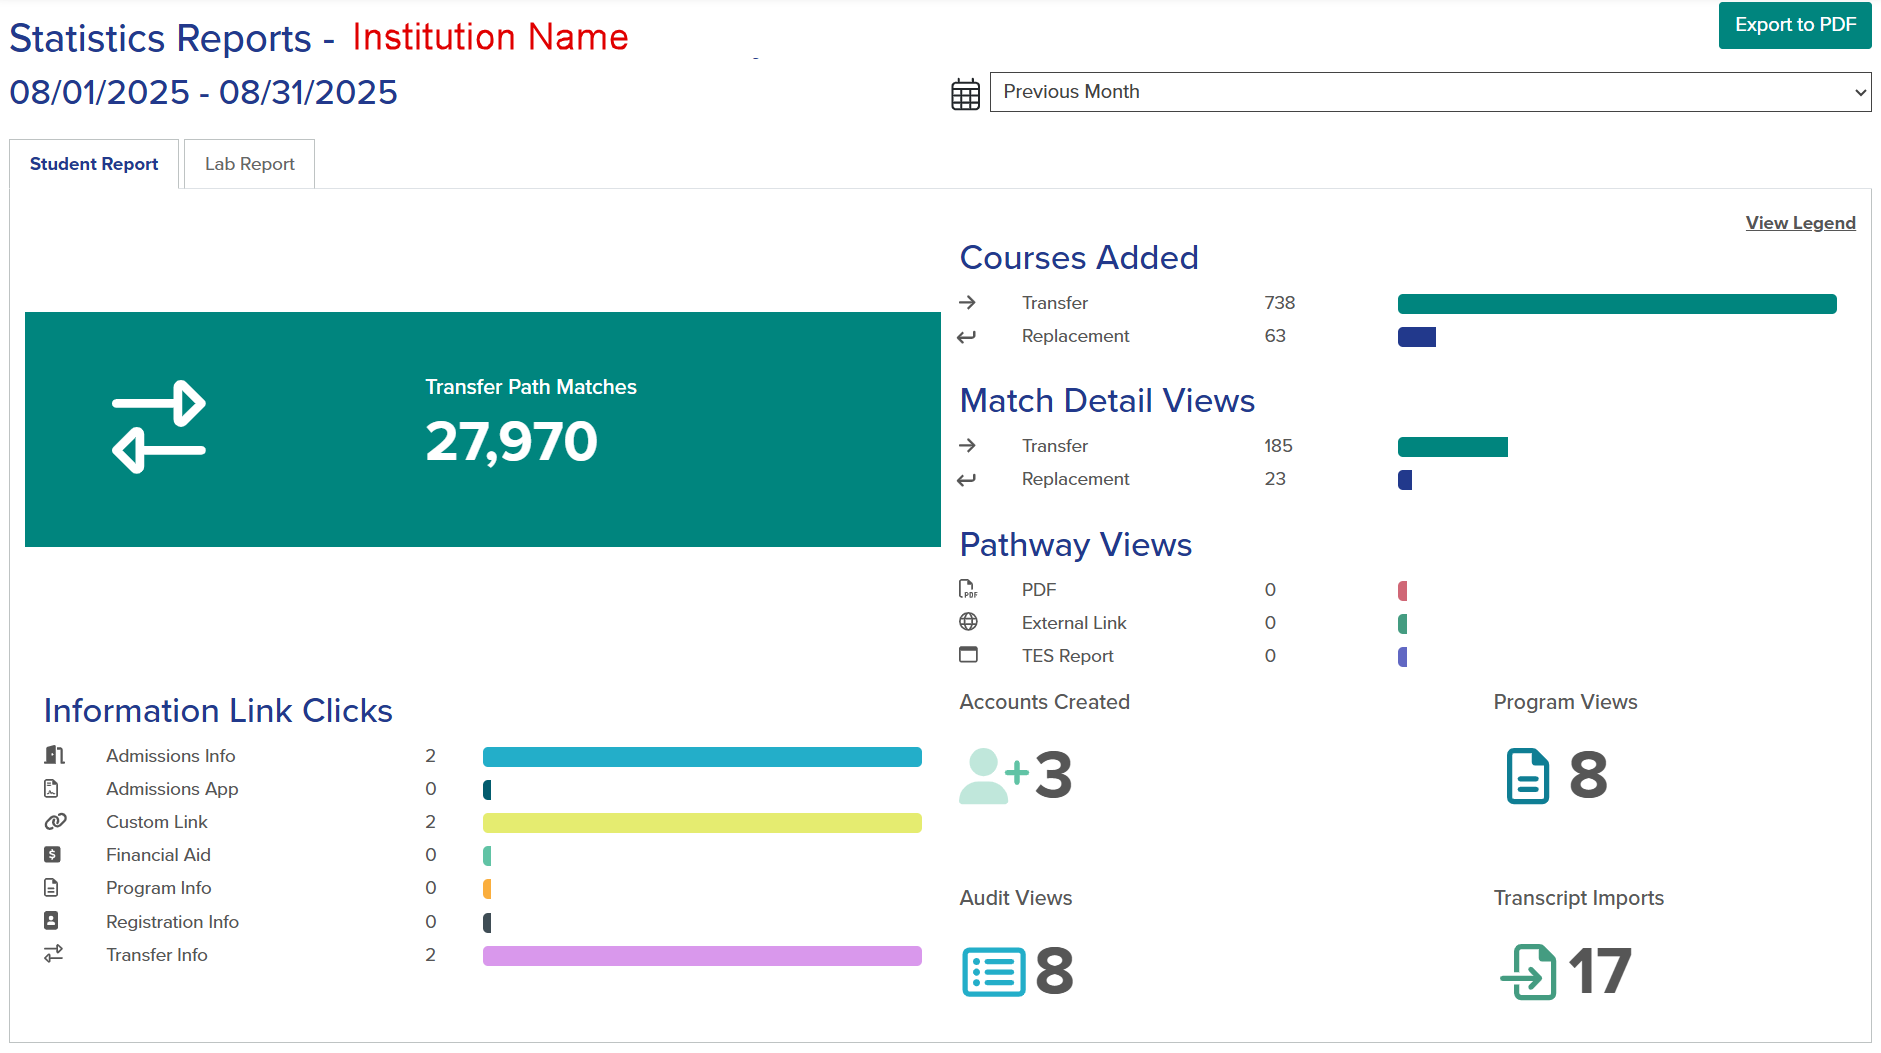Select the Student Report tab
This screenshot has width=1881, height=1053.
coord(93,163)
